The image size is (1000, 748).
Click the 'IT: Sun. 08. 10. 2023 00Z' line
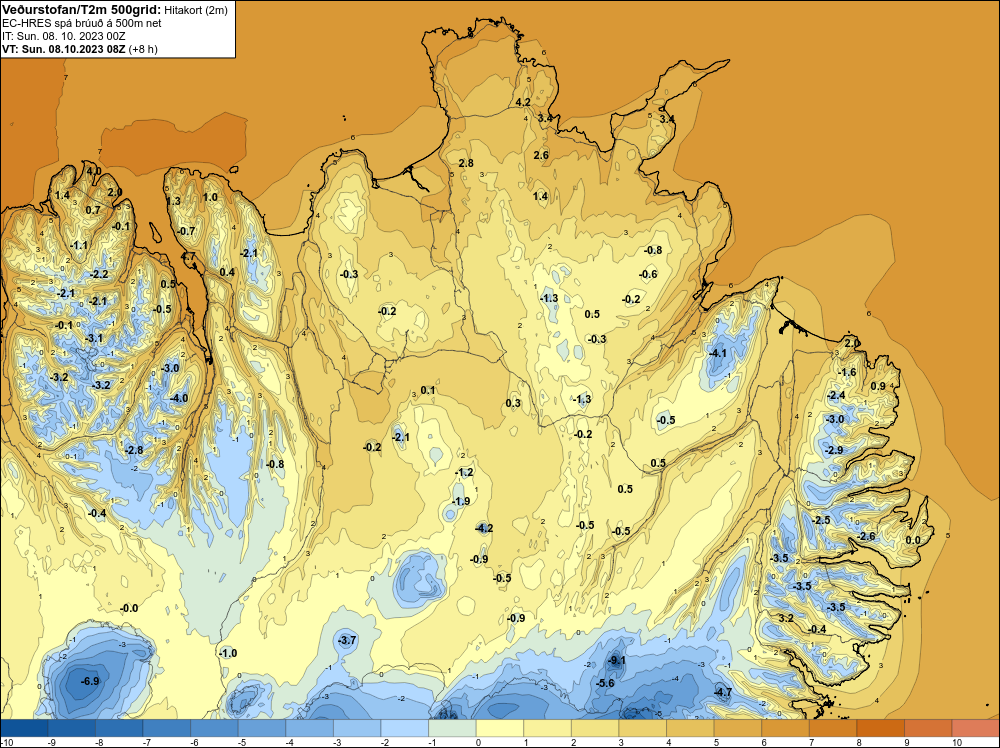tap(64, 36)
